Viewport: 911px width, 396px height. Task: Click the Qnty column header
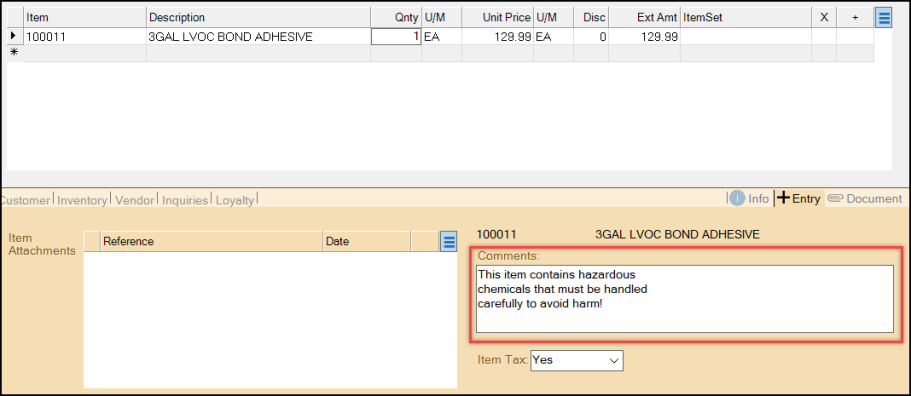point(396,17)
